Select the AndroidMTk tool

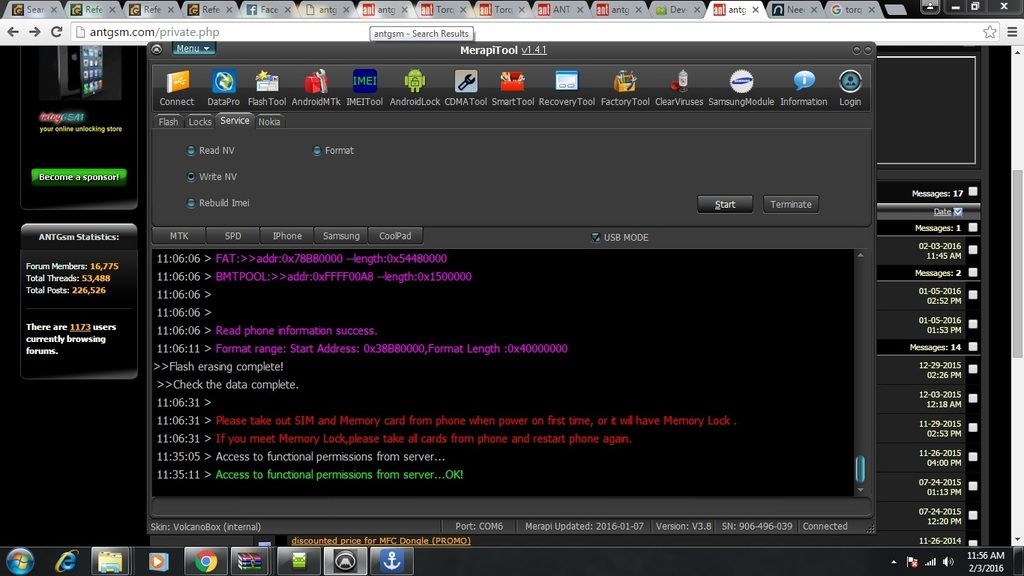(x=316, y=83)
